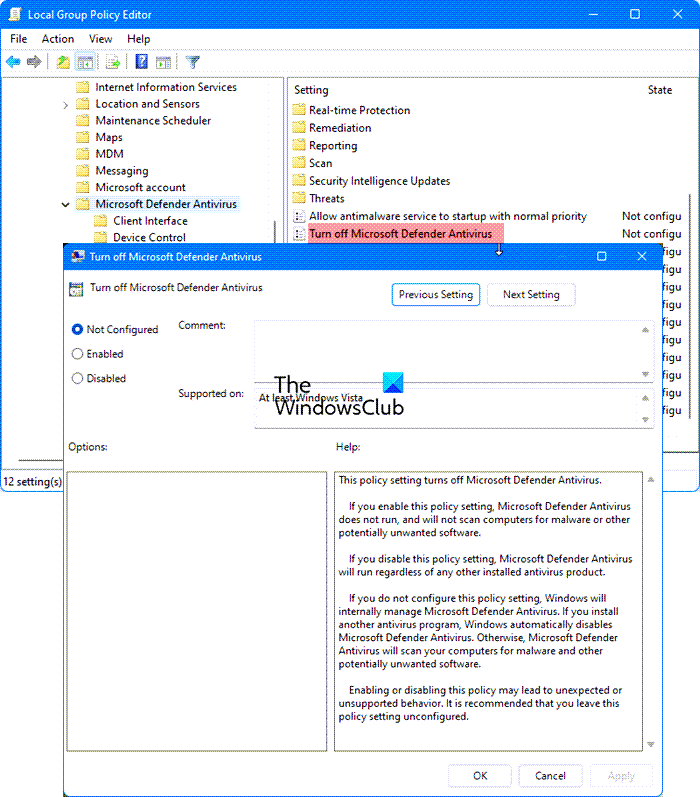Open the Help toolbar icon
This screenshot has height=797, width=700.
(x=141, y=62)
